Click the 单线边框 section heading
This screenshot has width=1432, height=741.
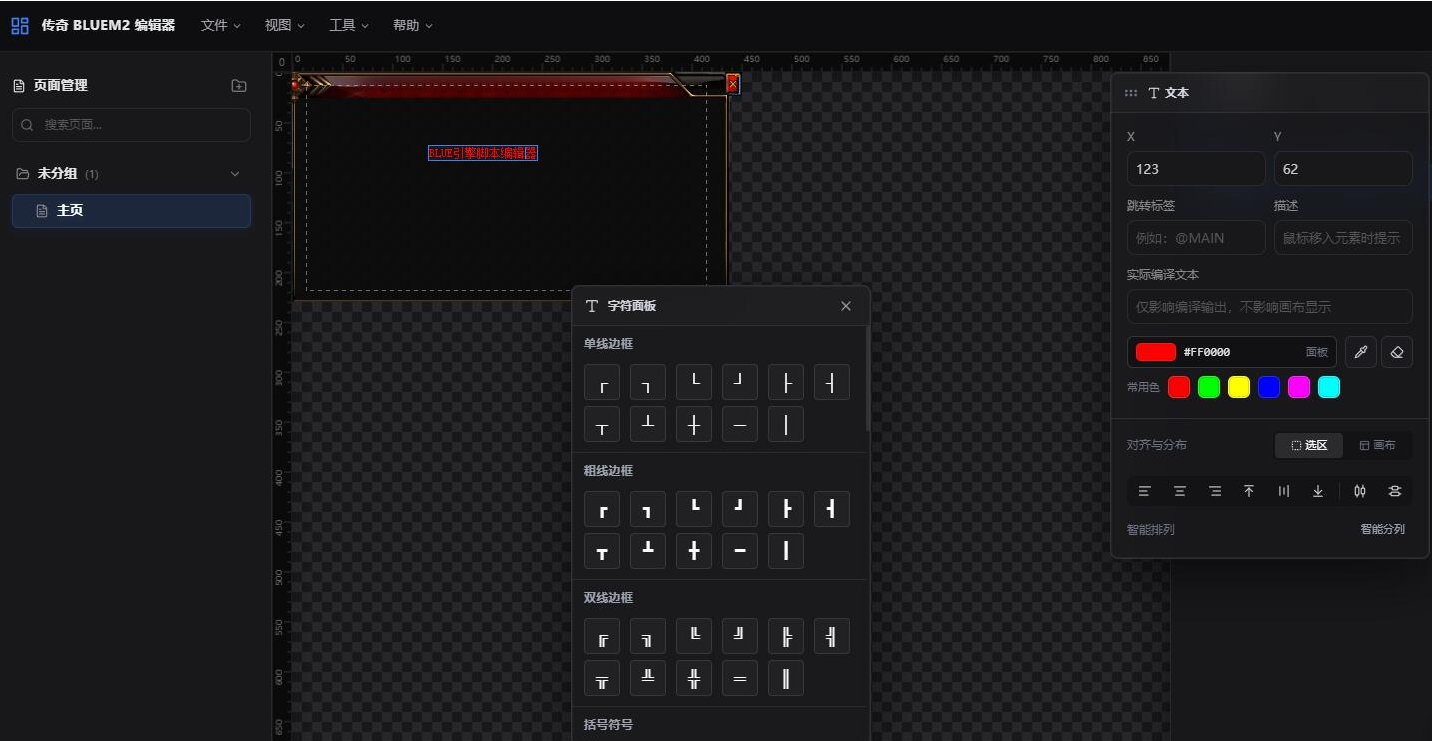(608, 344)
